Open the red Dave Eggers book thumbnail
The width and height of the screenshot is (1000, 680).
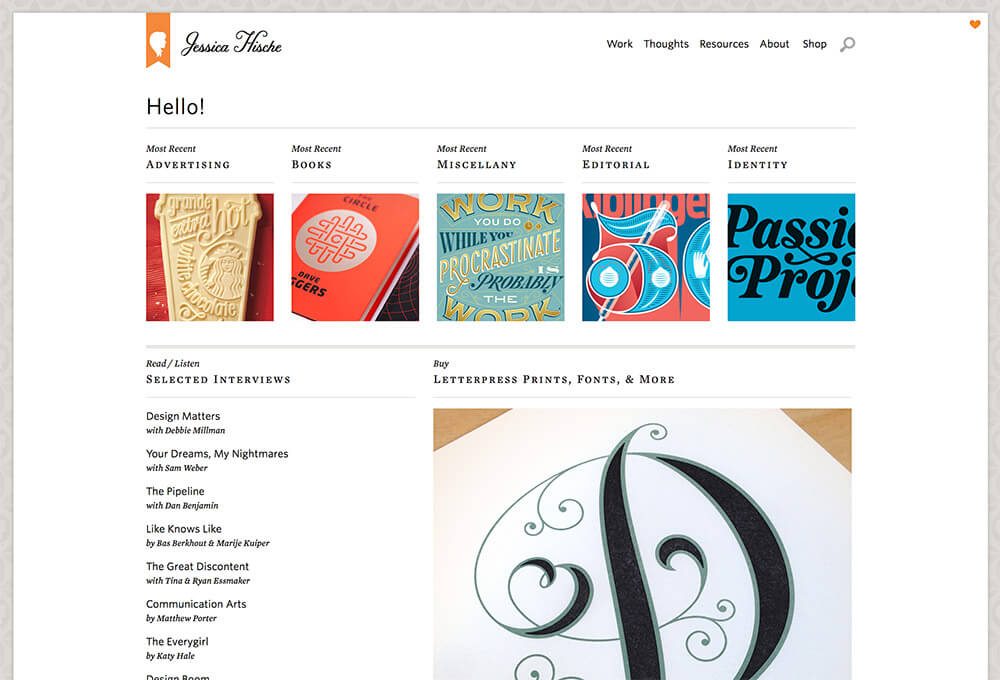pos(355,257)
